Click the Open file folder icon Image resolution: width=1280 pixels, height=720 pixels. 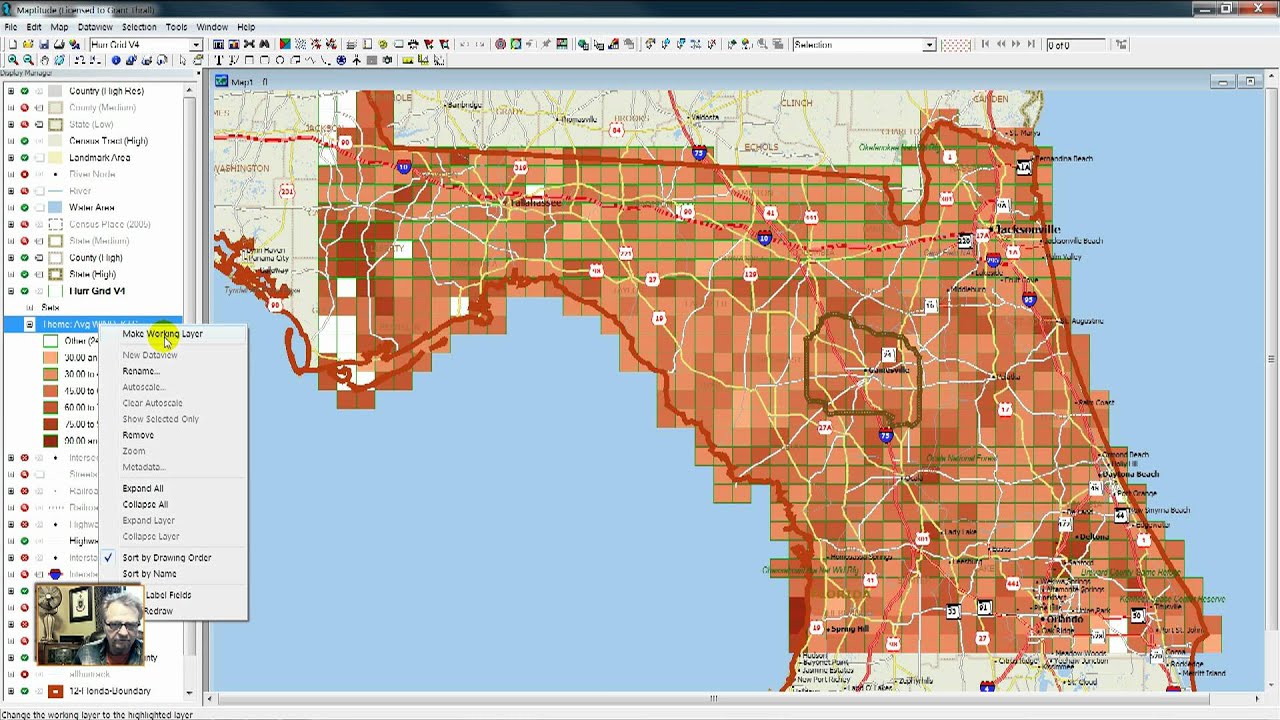[28, 45]
